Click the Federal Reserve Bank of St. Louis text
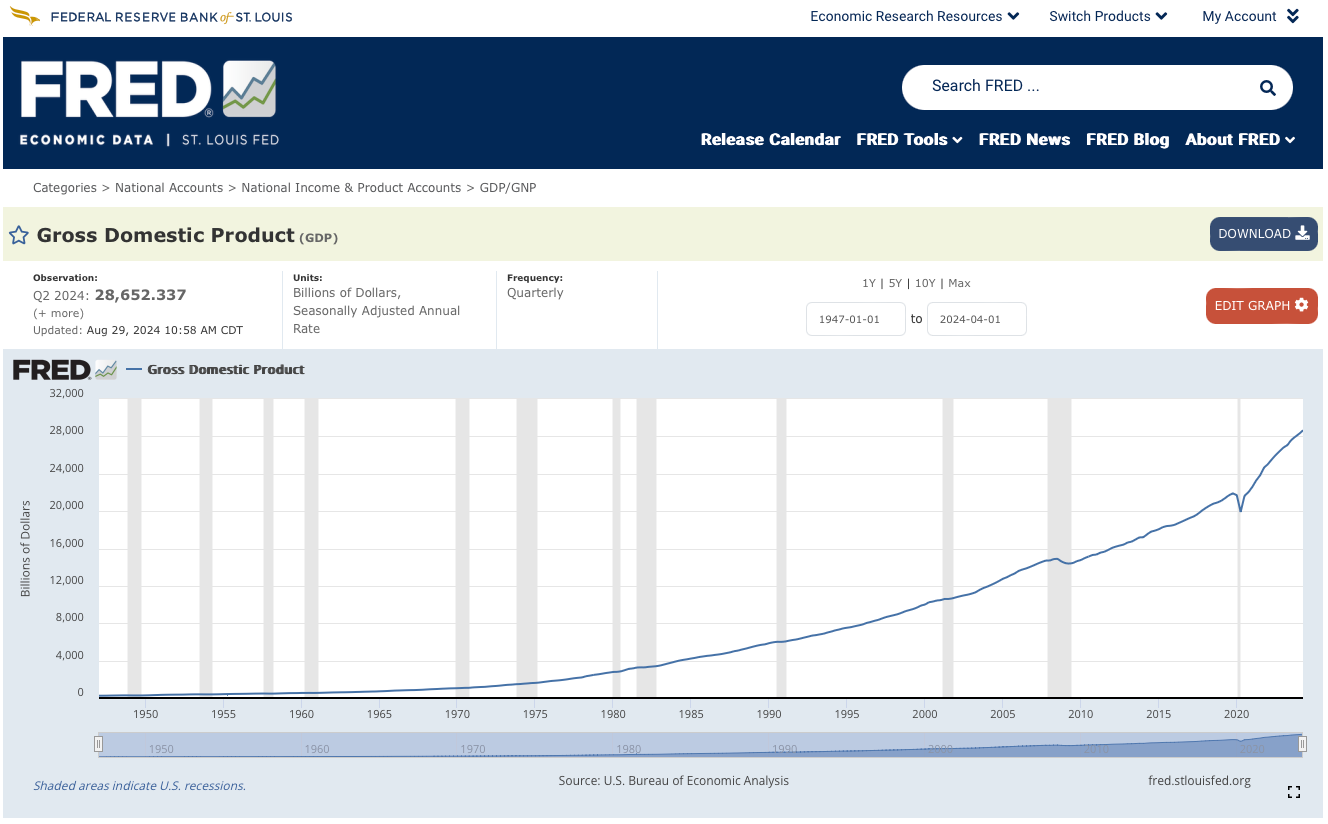The image size is (1328, 824). tap(171, 17)
